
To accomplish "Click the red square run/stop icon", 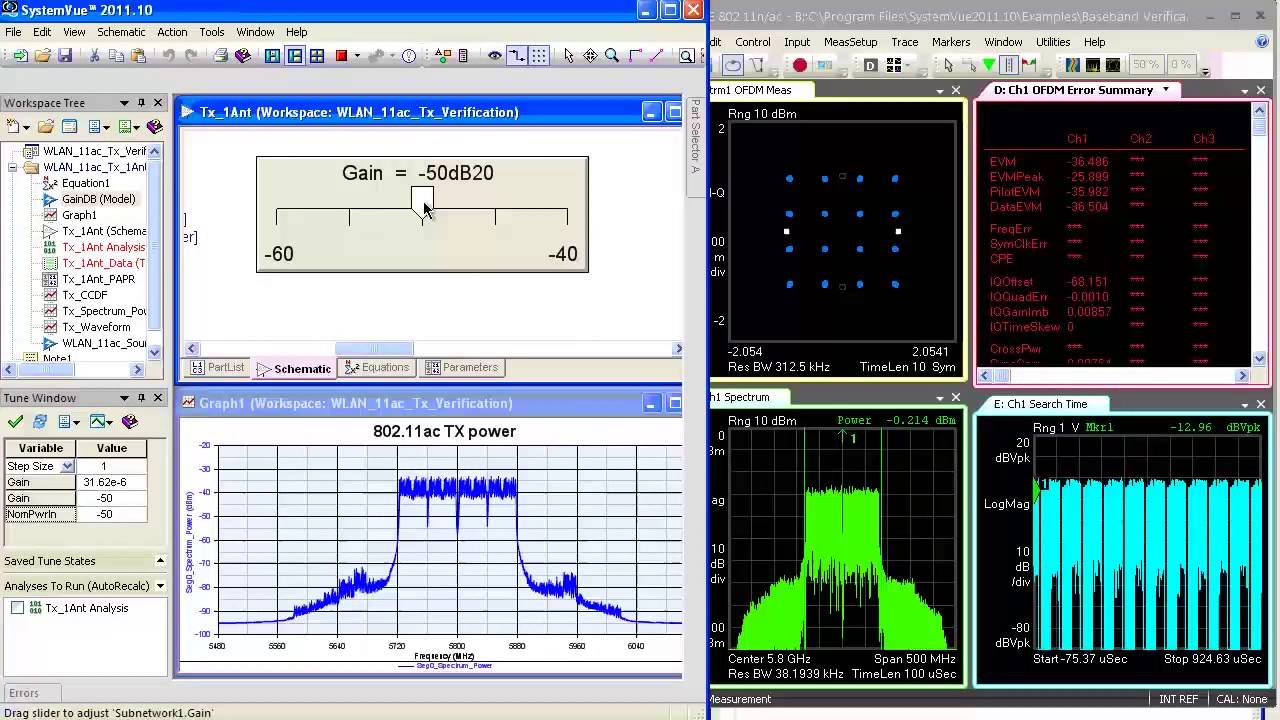I will 341,56.
